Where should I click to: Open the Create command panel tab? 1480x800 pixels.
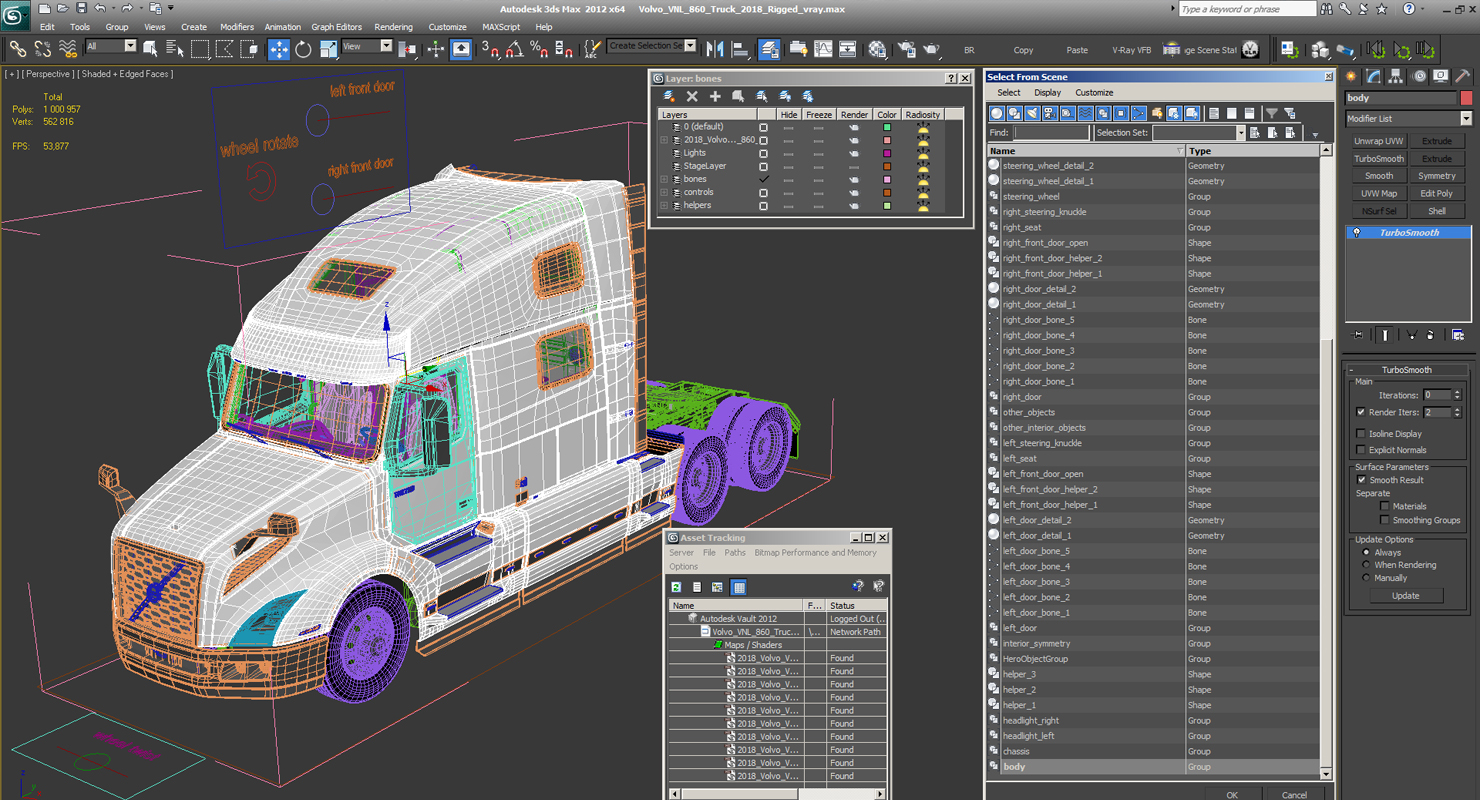click(1352, 76)
